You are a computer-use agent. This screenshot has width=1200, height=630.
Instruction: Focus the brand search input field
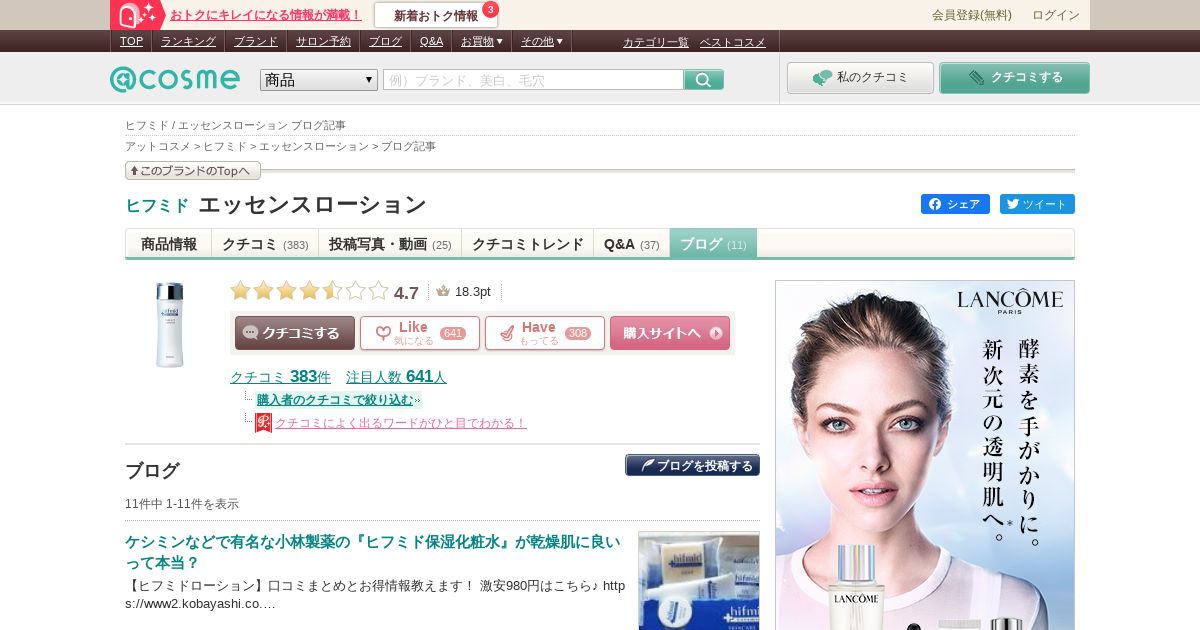tap(533, 80)
